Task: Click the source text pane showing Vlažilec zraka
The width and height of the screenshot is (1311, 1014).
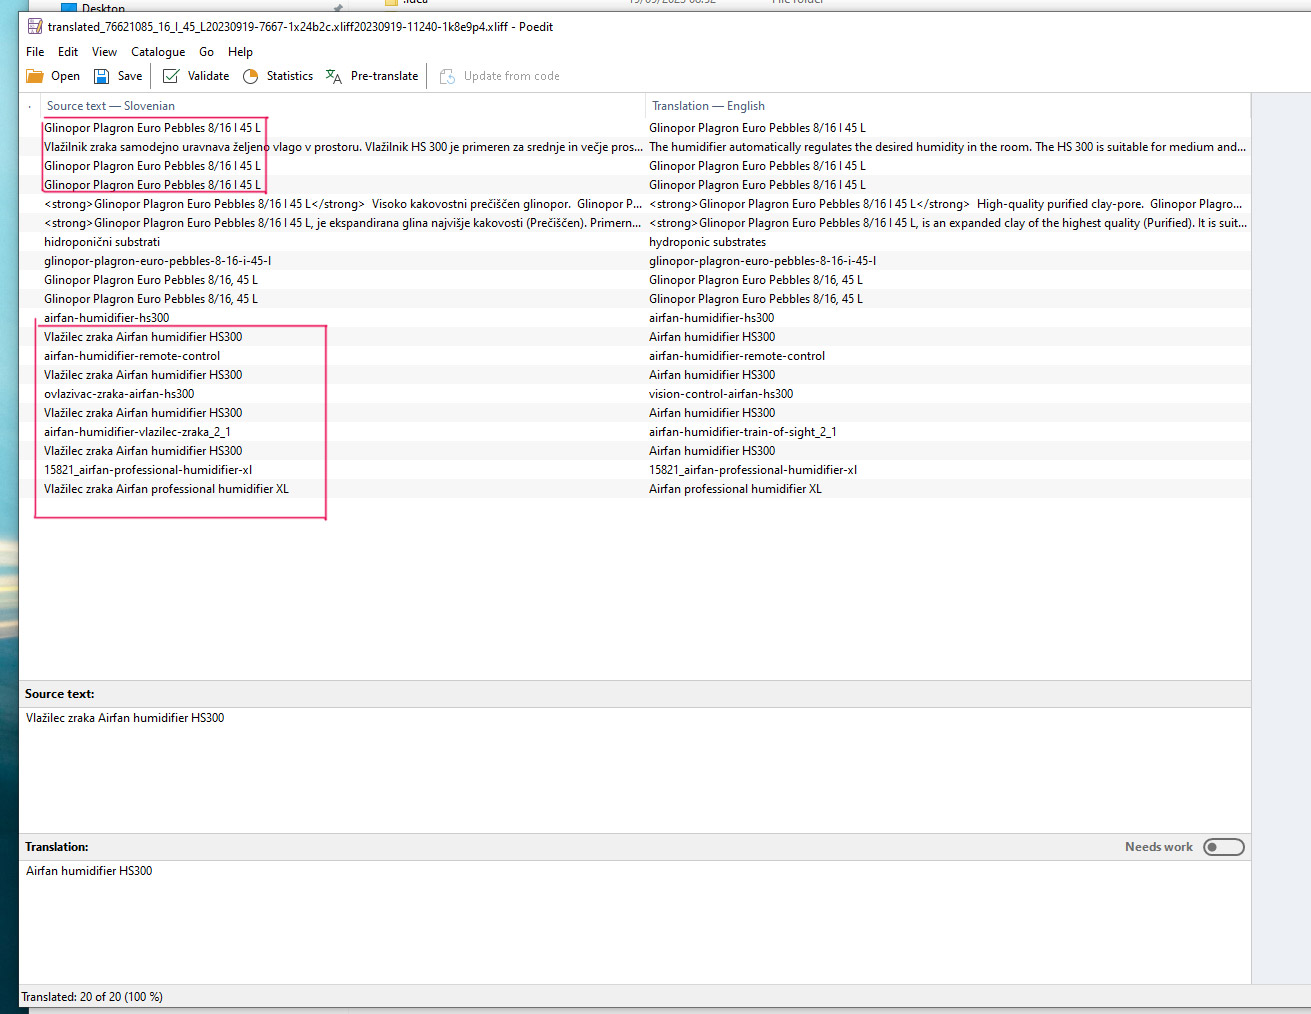Action: [635, 769]
